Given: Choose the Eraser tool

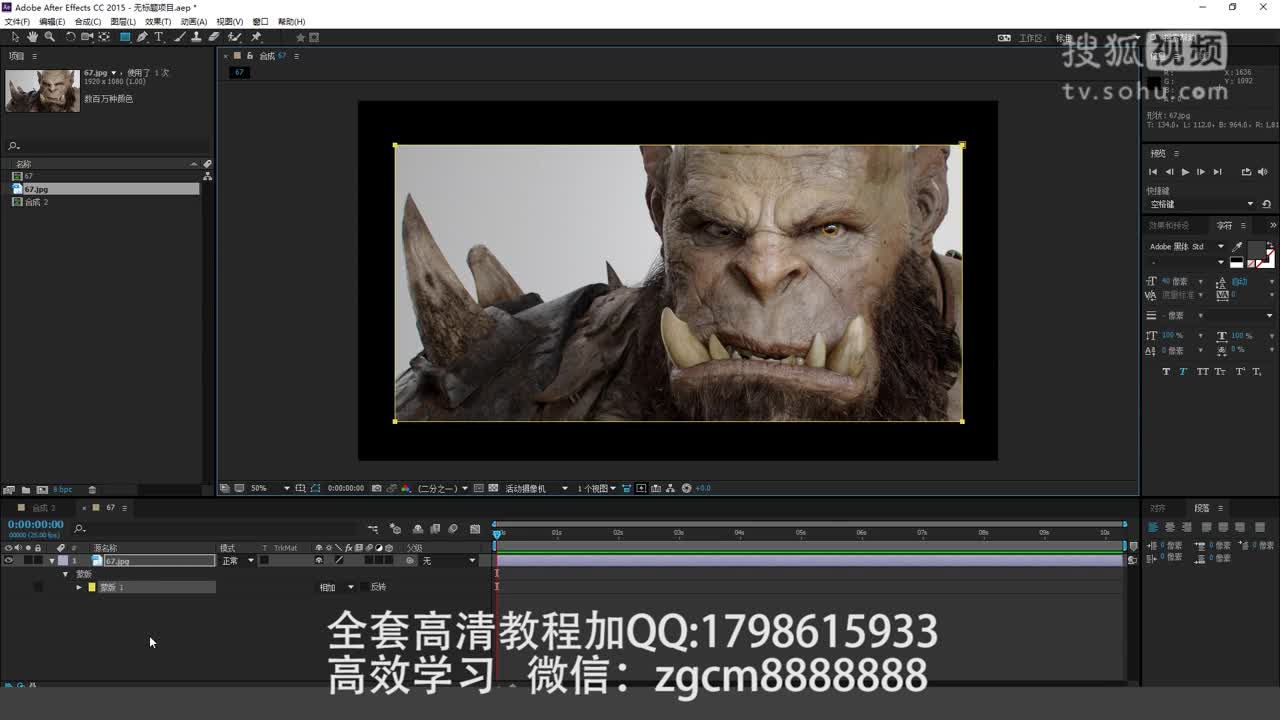Looking at the screenshot, I should [x=212, y=36].
